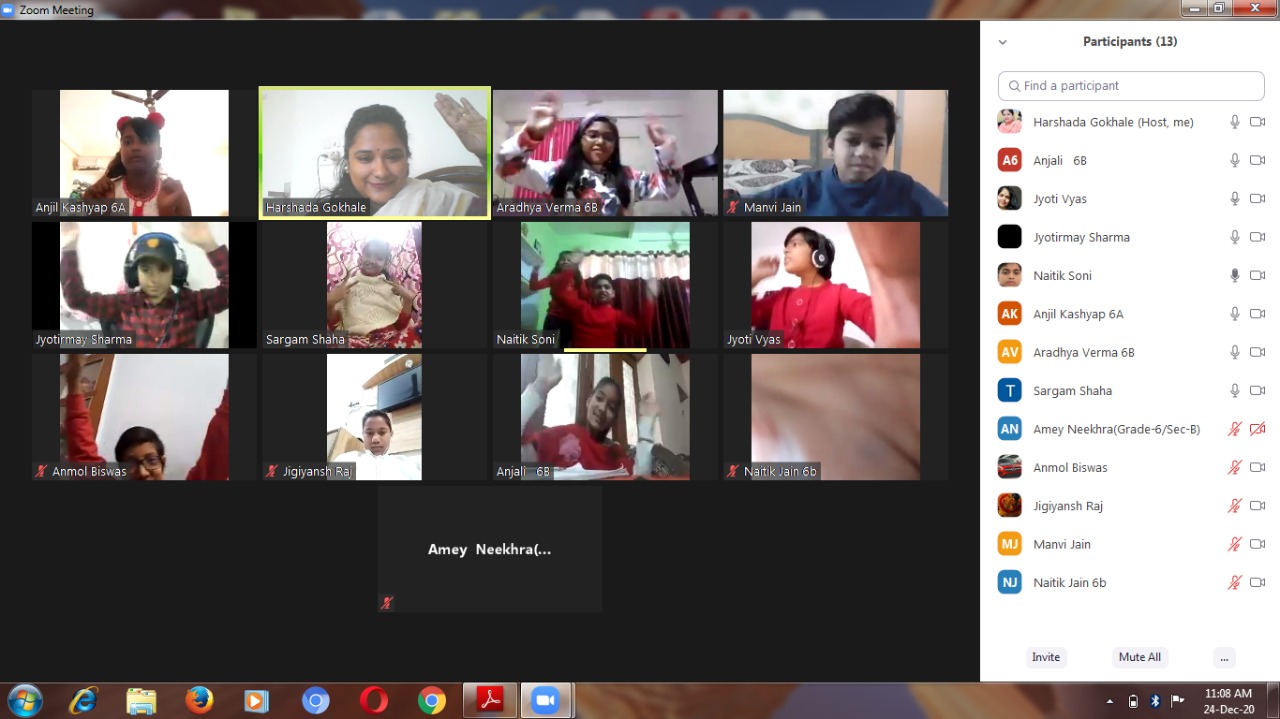Select Anjali 6B's video tile
This screenshot has width=1280, height=719.
(605, 417)
